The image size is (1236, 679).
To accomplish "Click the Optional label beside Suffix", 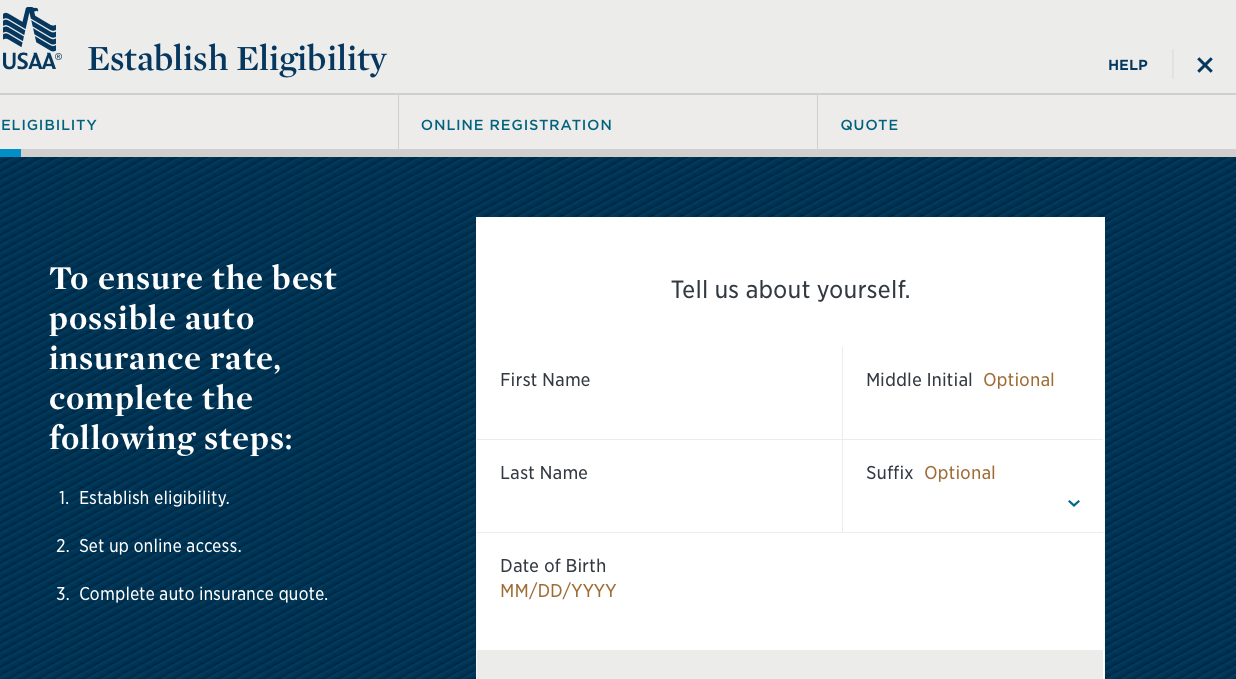I will pos(959,472).
